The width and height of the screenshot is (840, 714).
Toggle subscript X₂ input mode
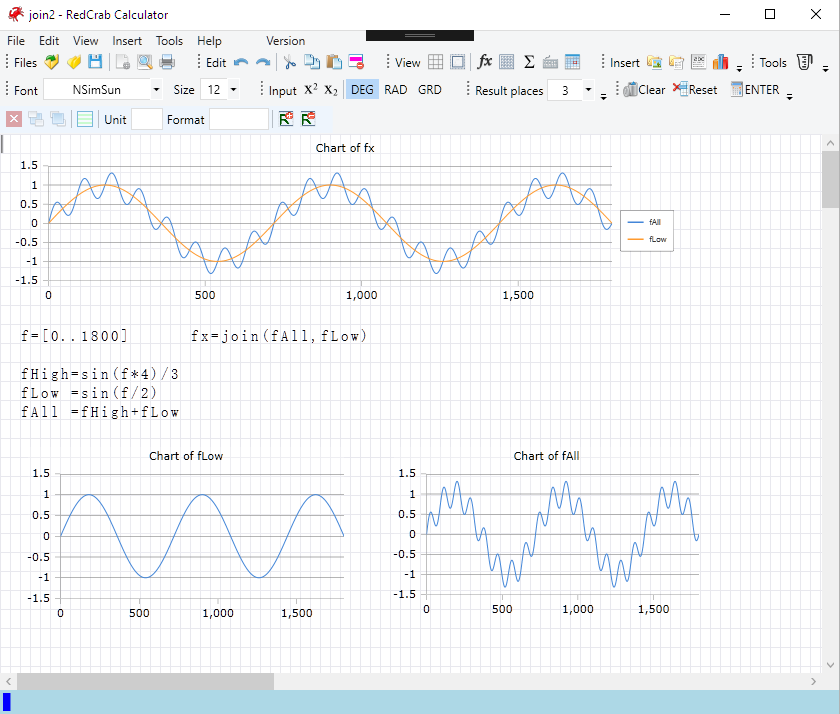[x=331, y=90]
